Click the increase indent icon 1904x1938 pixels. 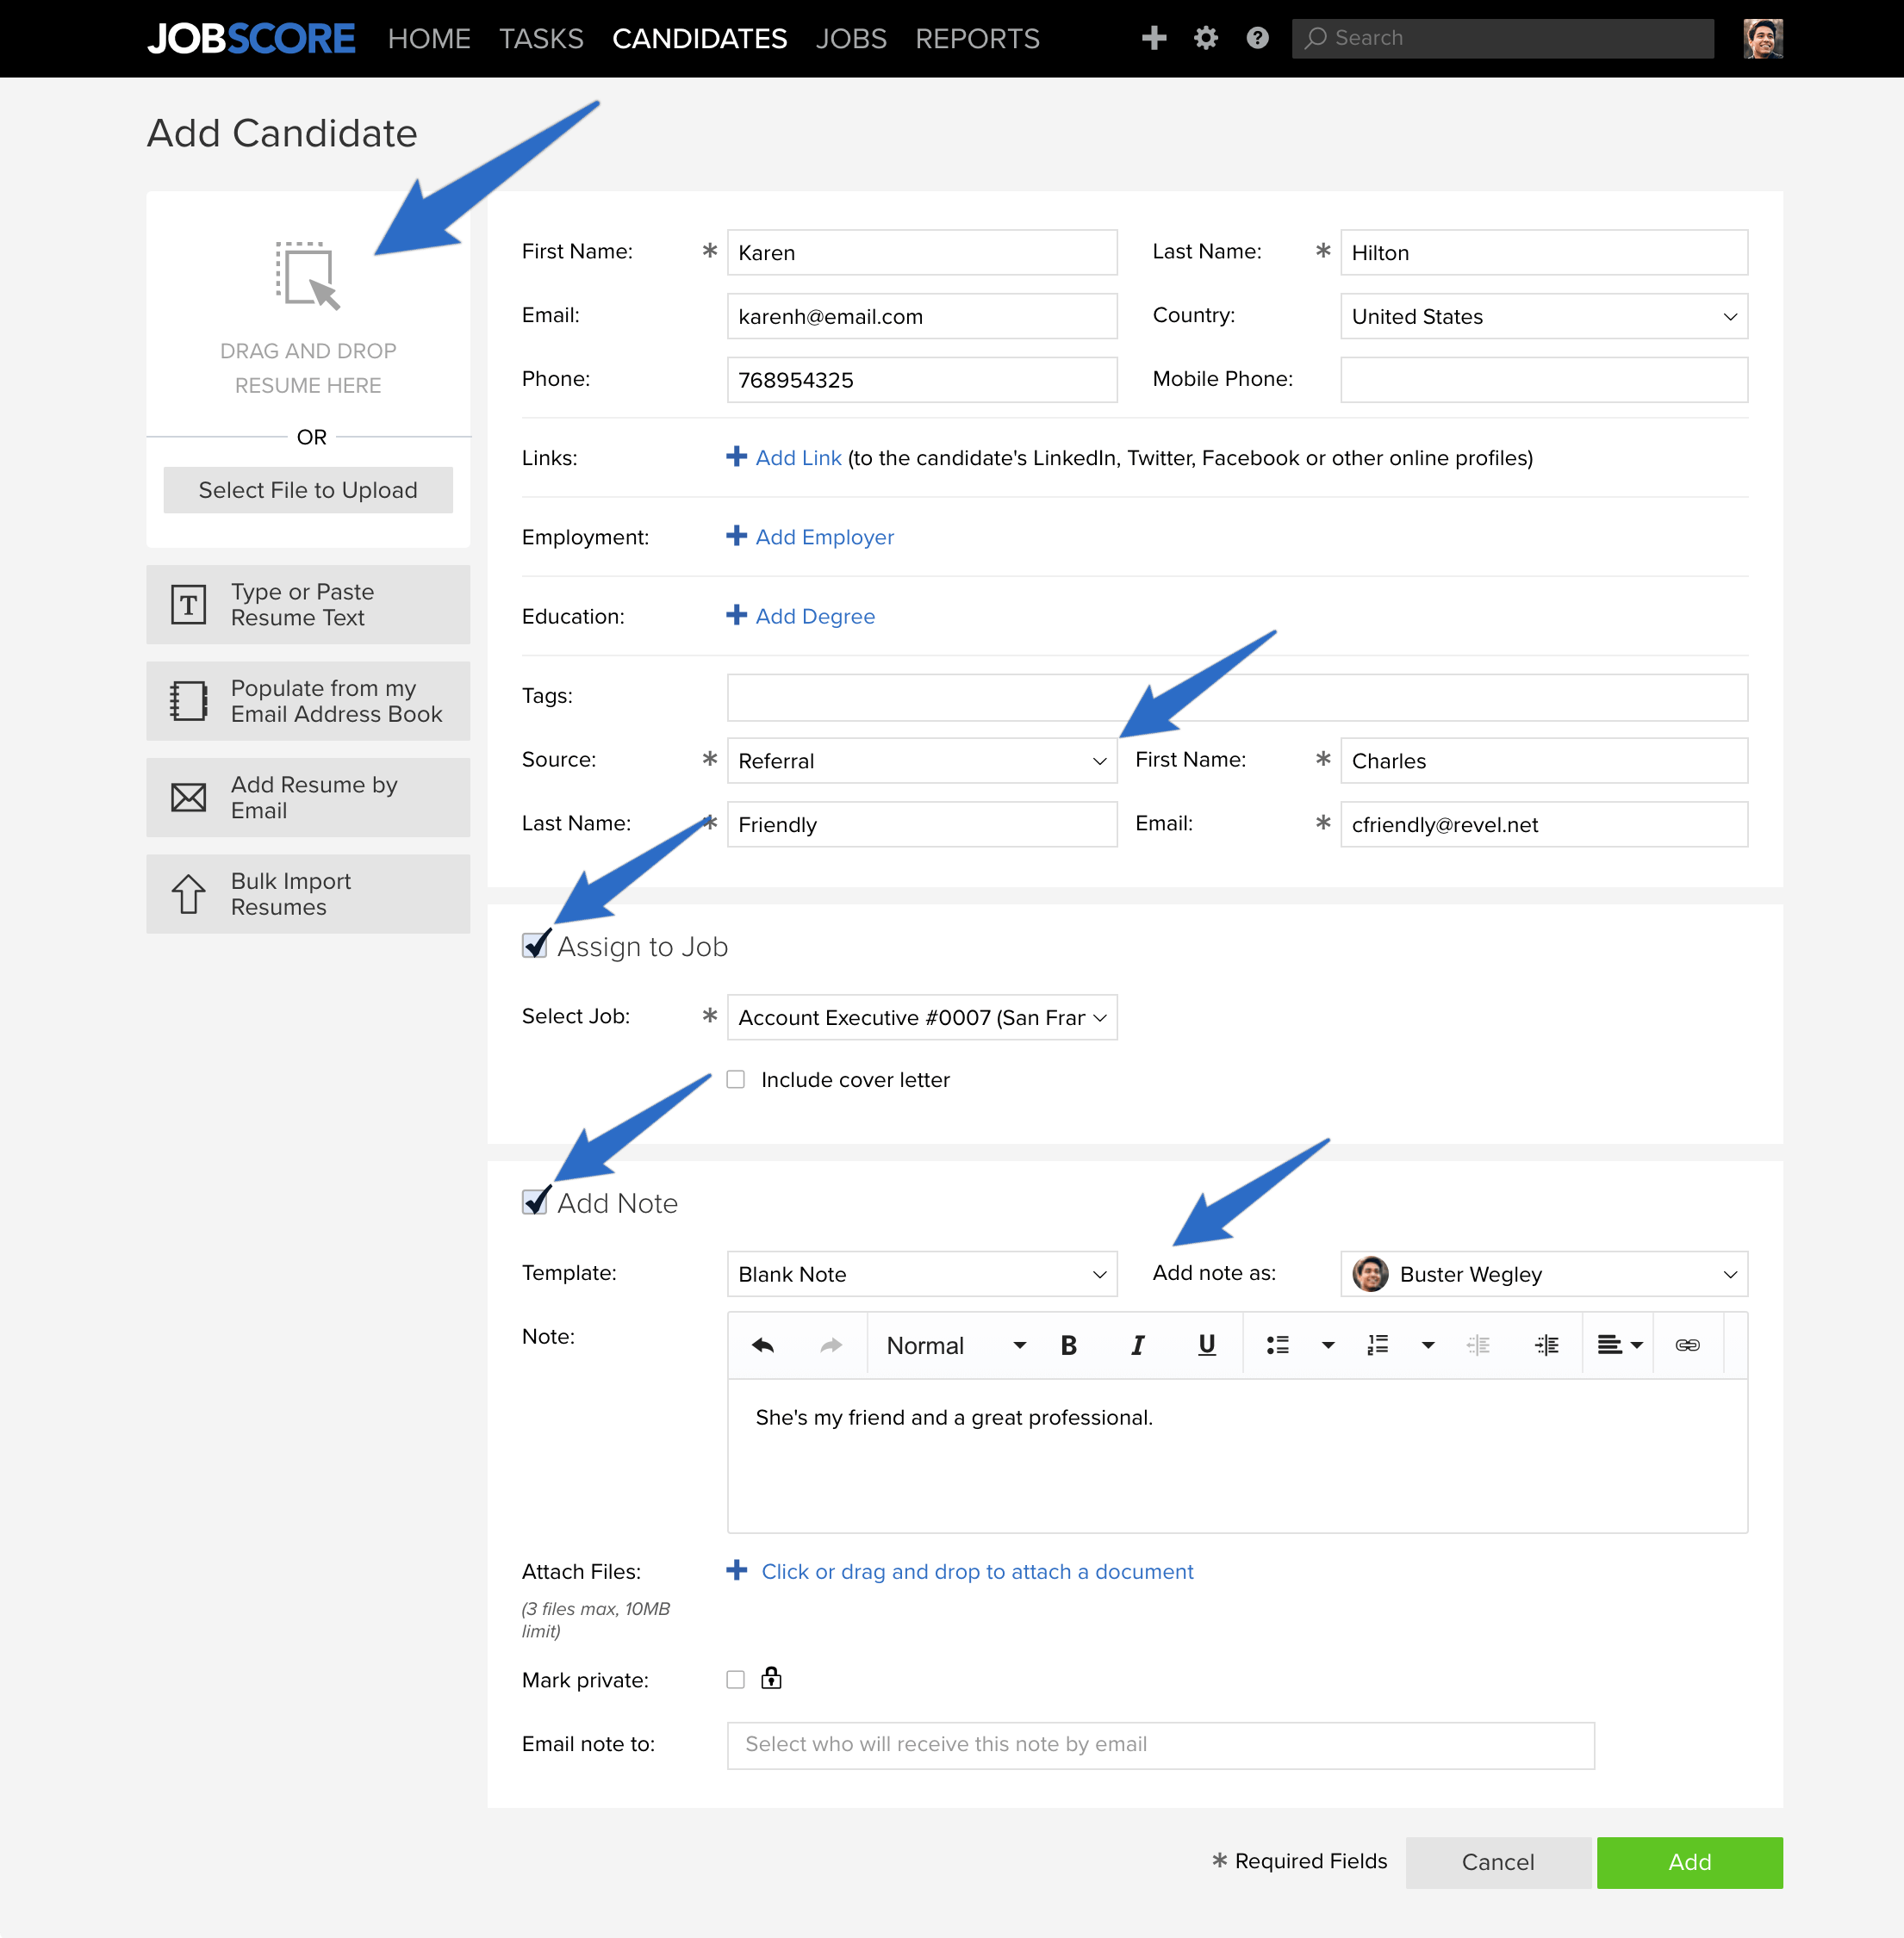(x=1547, y=1345)
